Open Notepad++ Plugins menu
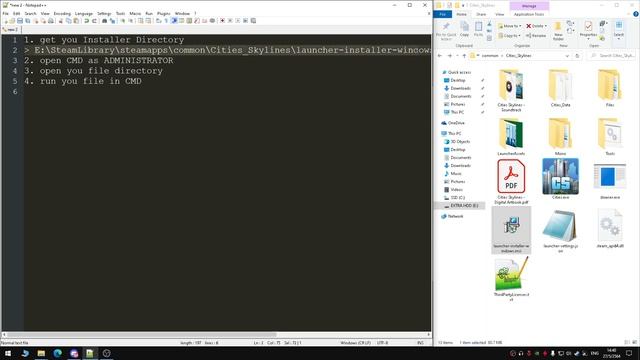640x360 pixels. pos(163,13)
